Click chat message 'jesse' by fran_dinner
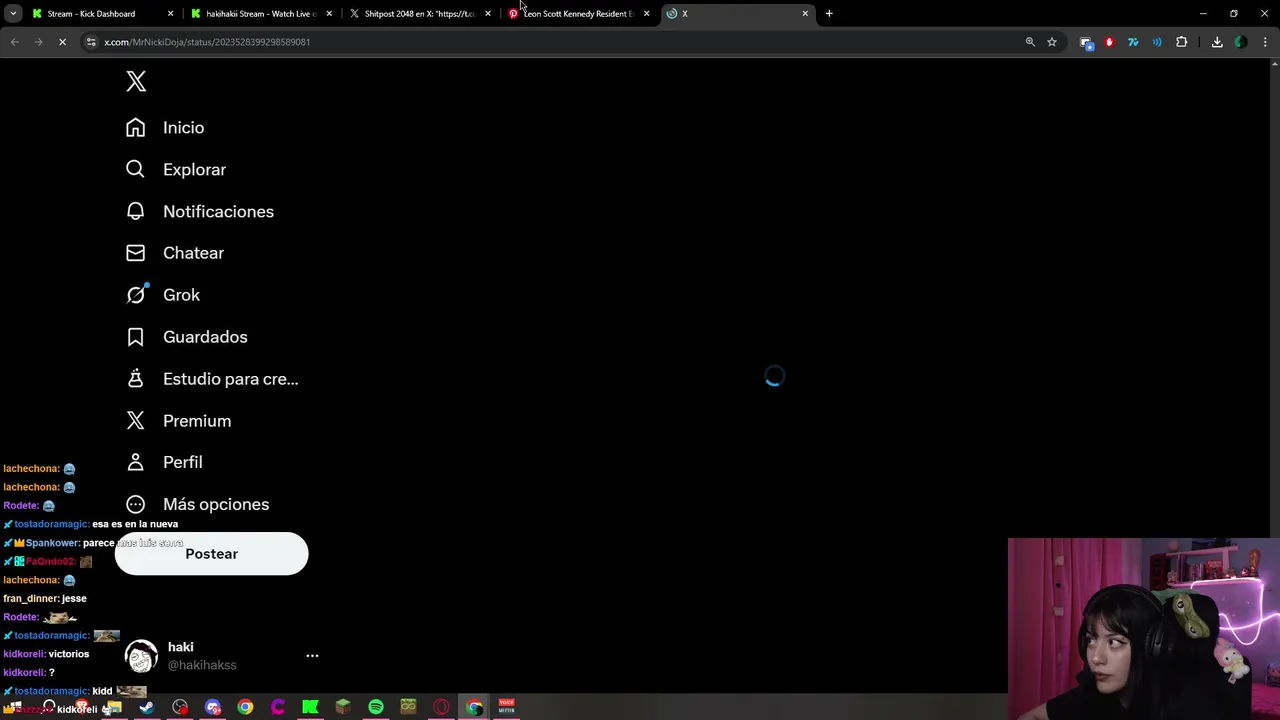This screenshot has height=720, width=1280. tap(74, 598)
